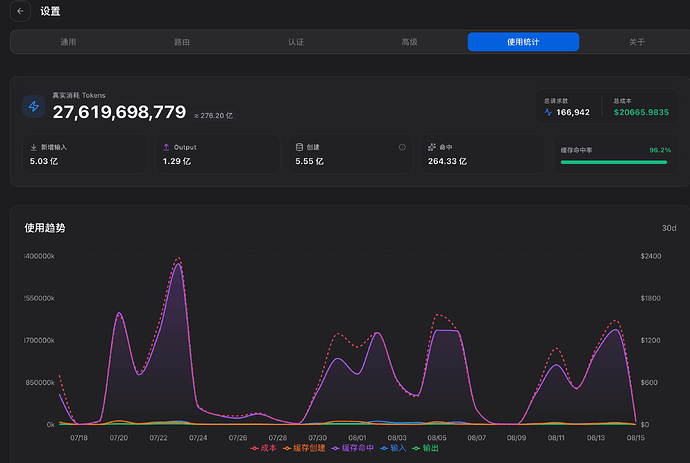Switch to the 路由 tab
Image resolution: width=690 pixels, height=463 pixels.
pyautogui.click(x=182, y=42)
